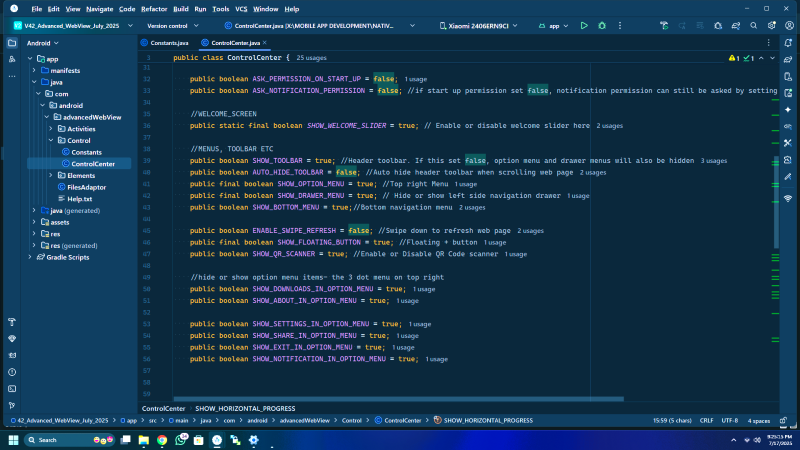The width and height of the screenshot is (800, 450).
Task: Open IDE settings gear in top toolbar
Action: coord(771,26)
